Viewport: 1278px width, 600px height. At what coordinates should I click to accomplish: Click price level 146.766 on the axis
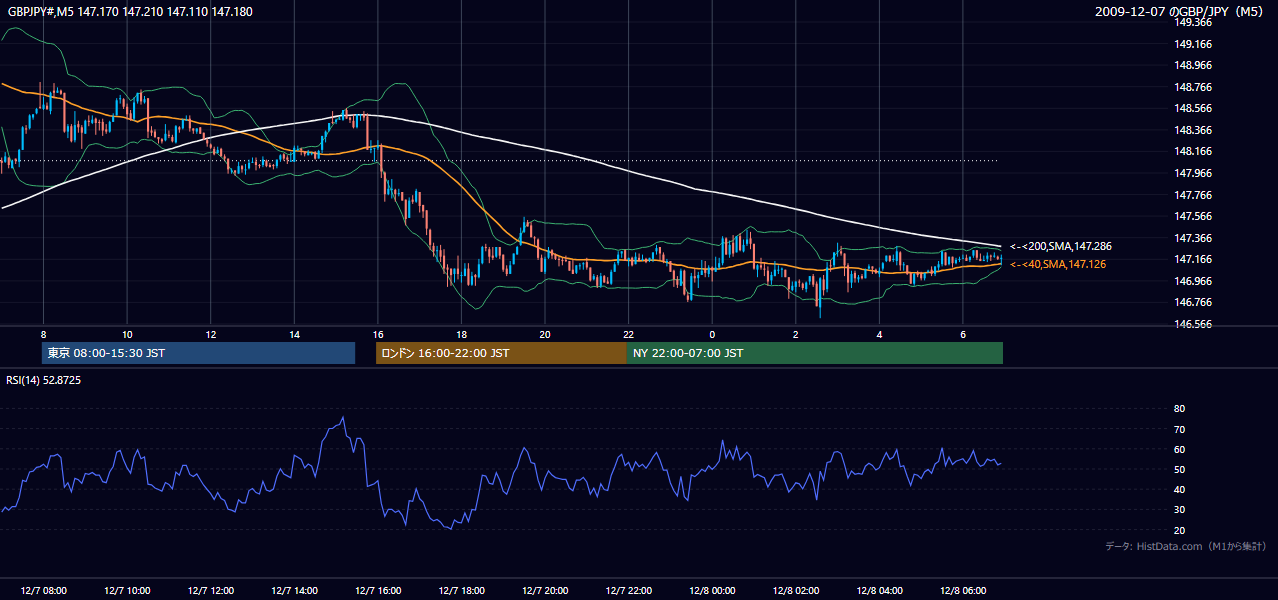tap(1193, 302)
